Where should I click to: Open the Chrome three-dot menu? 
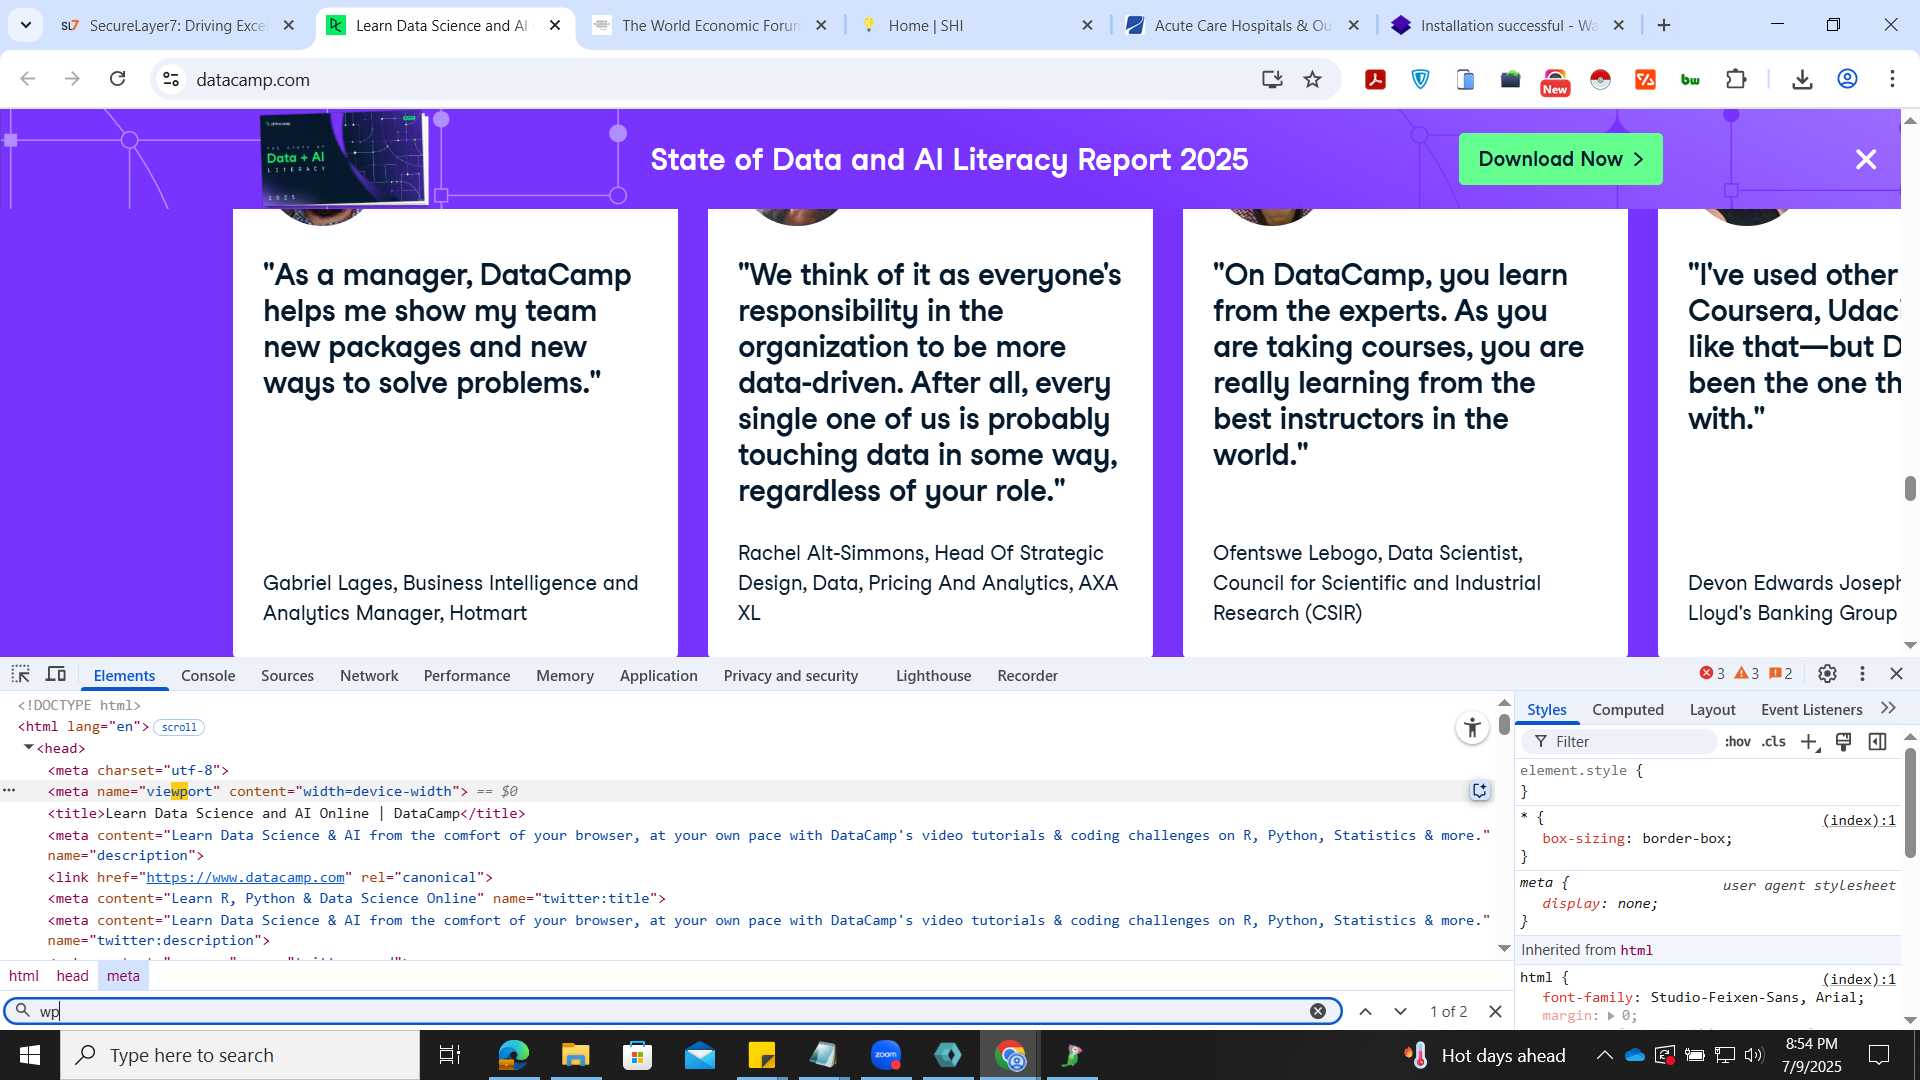[x=1892, y=79]
